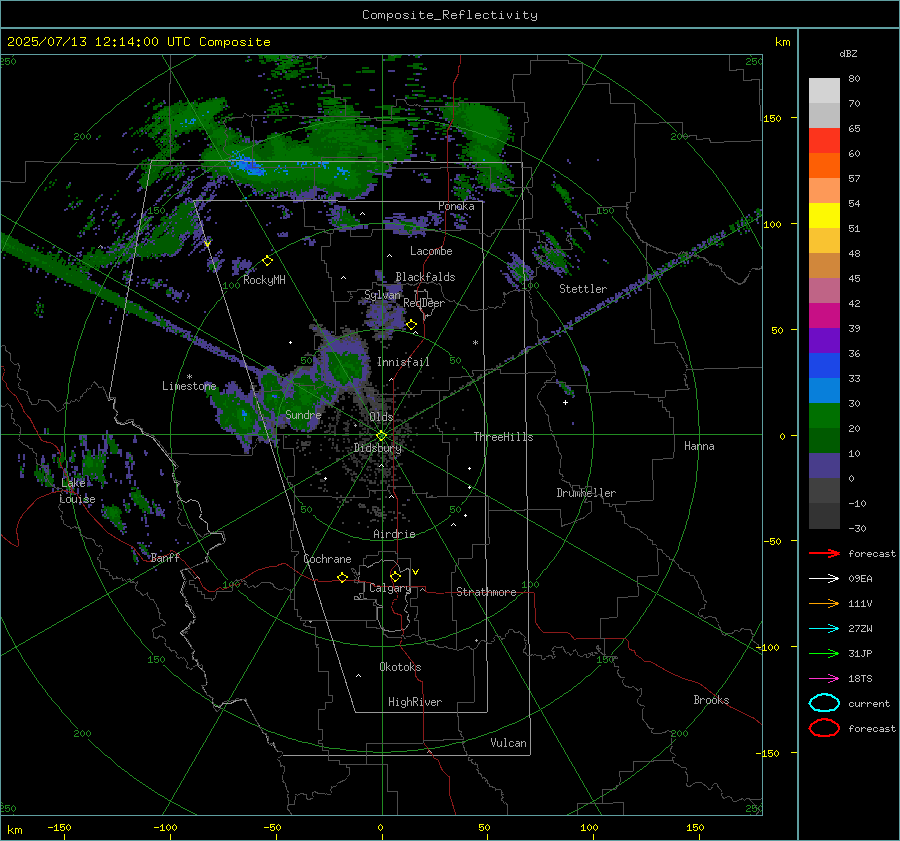Click the Calgary label
Image resolution: width=900 pixels, height=841 pixels.
pyautogui.click(x=390, y=588)
